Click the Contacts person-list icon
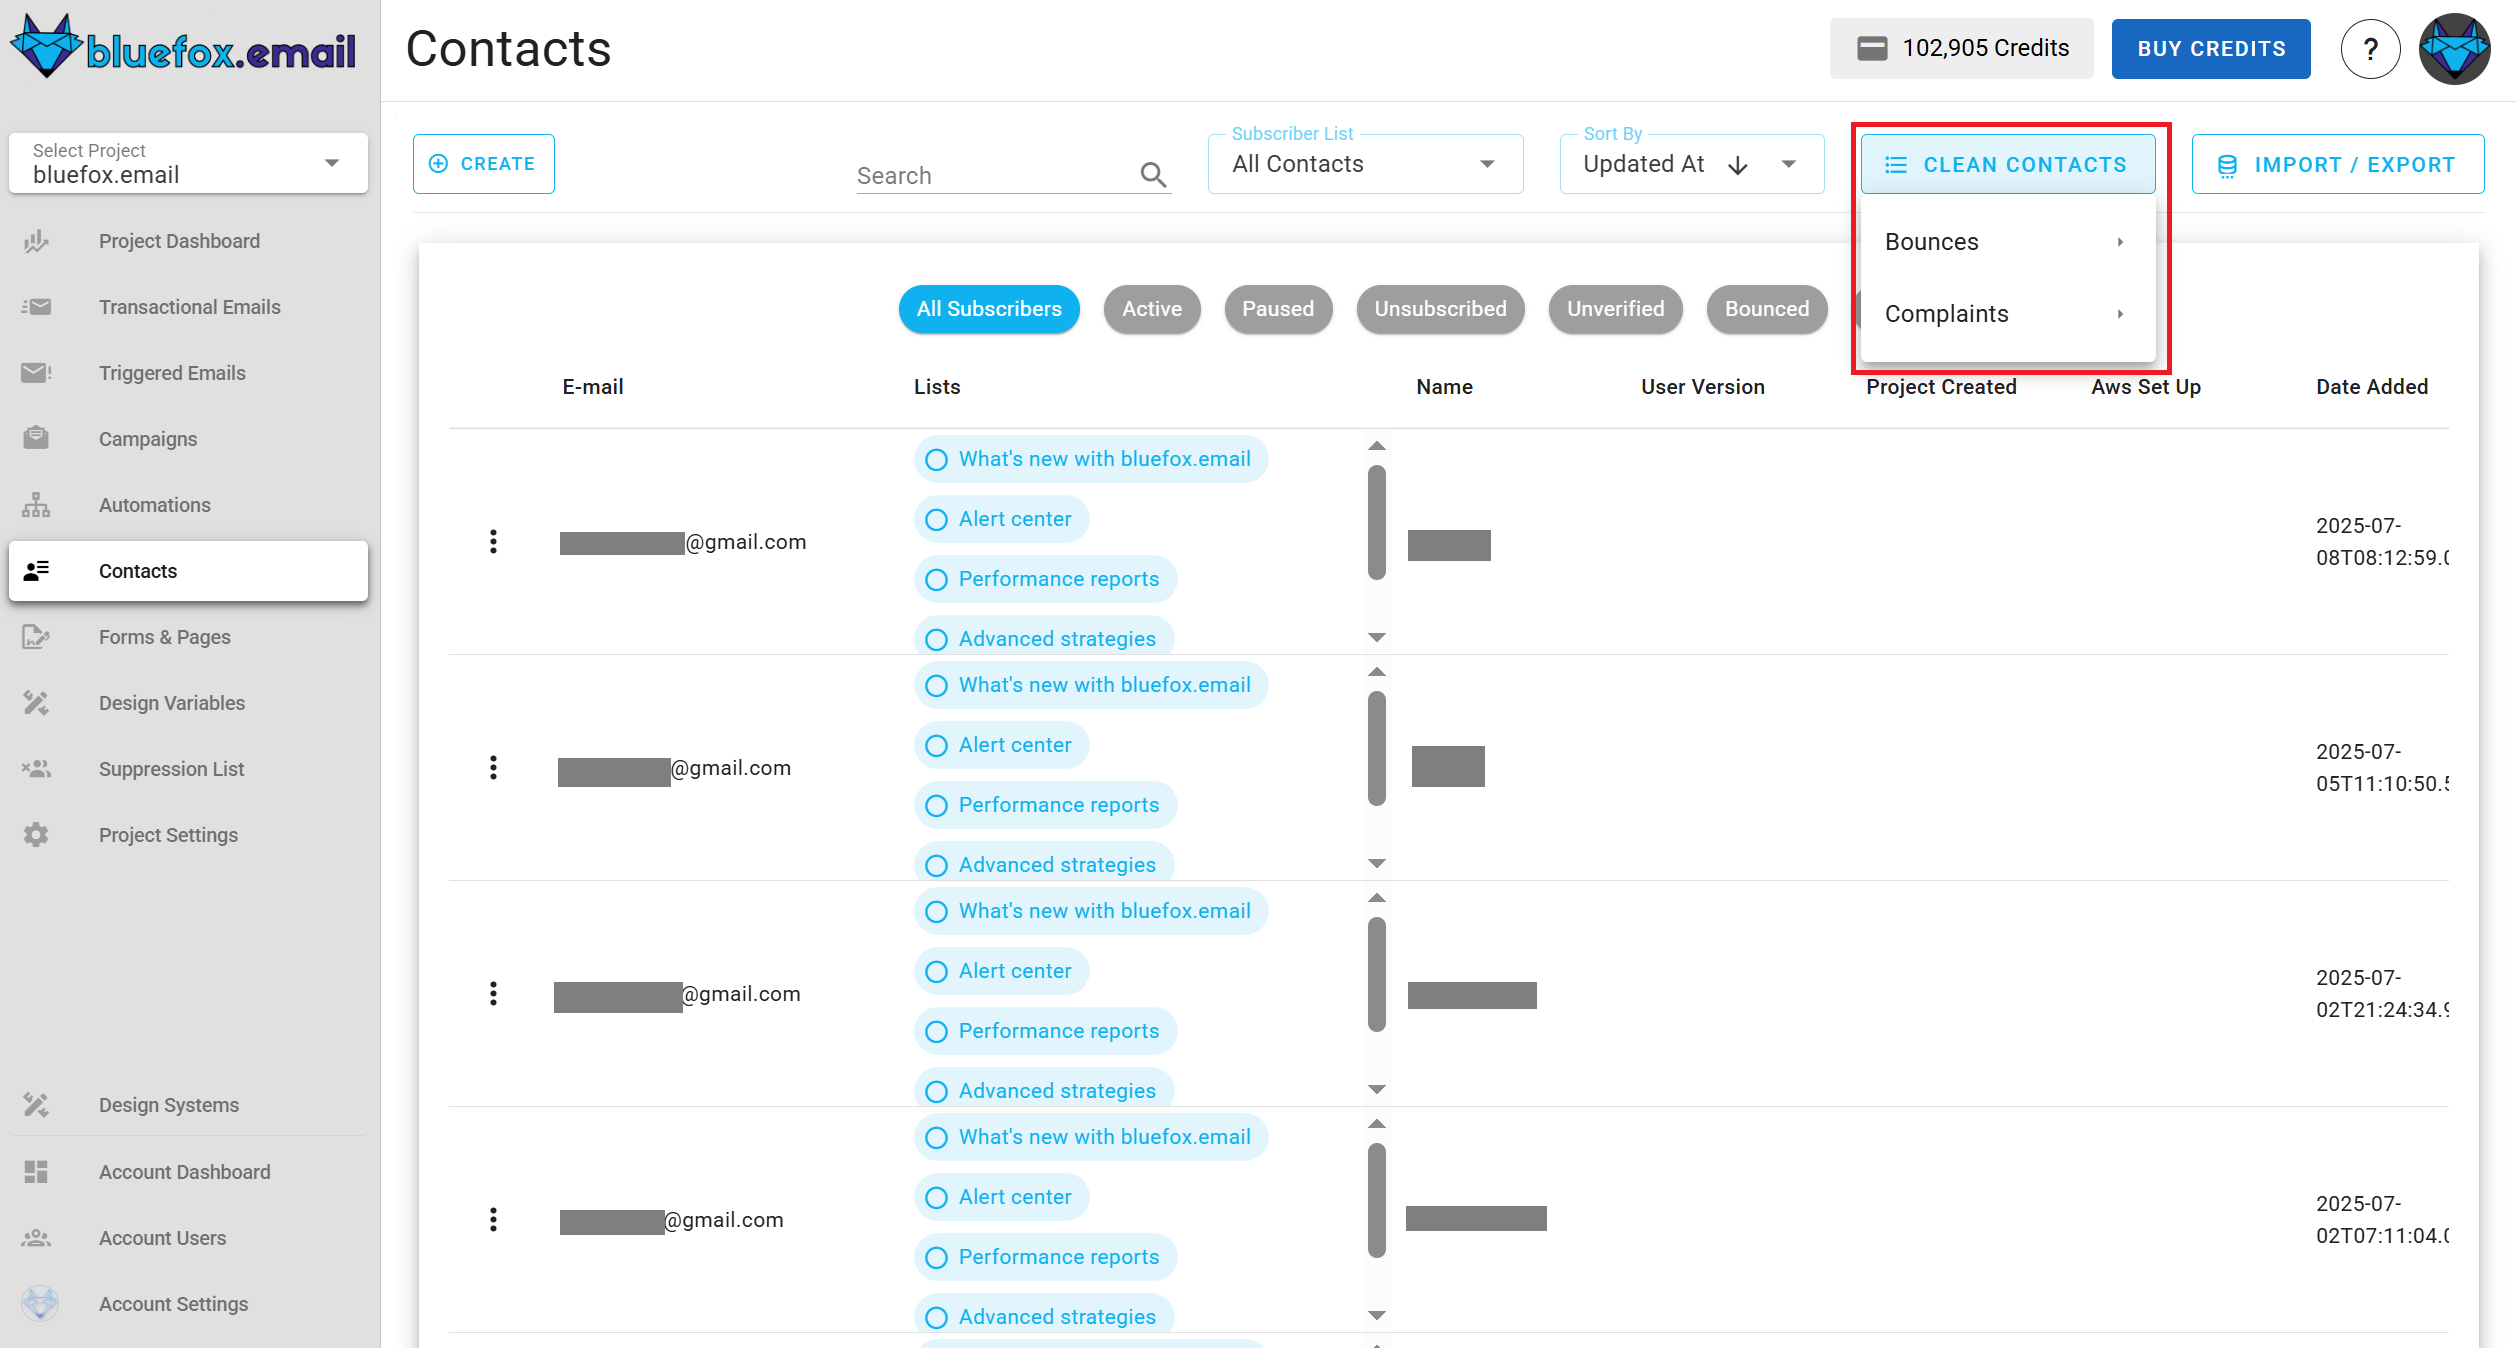Image resolution: width=2517 pixels, height=1348 pixels. (36, 571)
